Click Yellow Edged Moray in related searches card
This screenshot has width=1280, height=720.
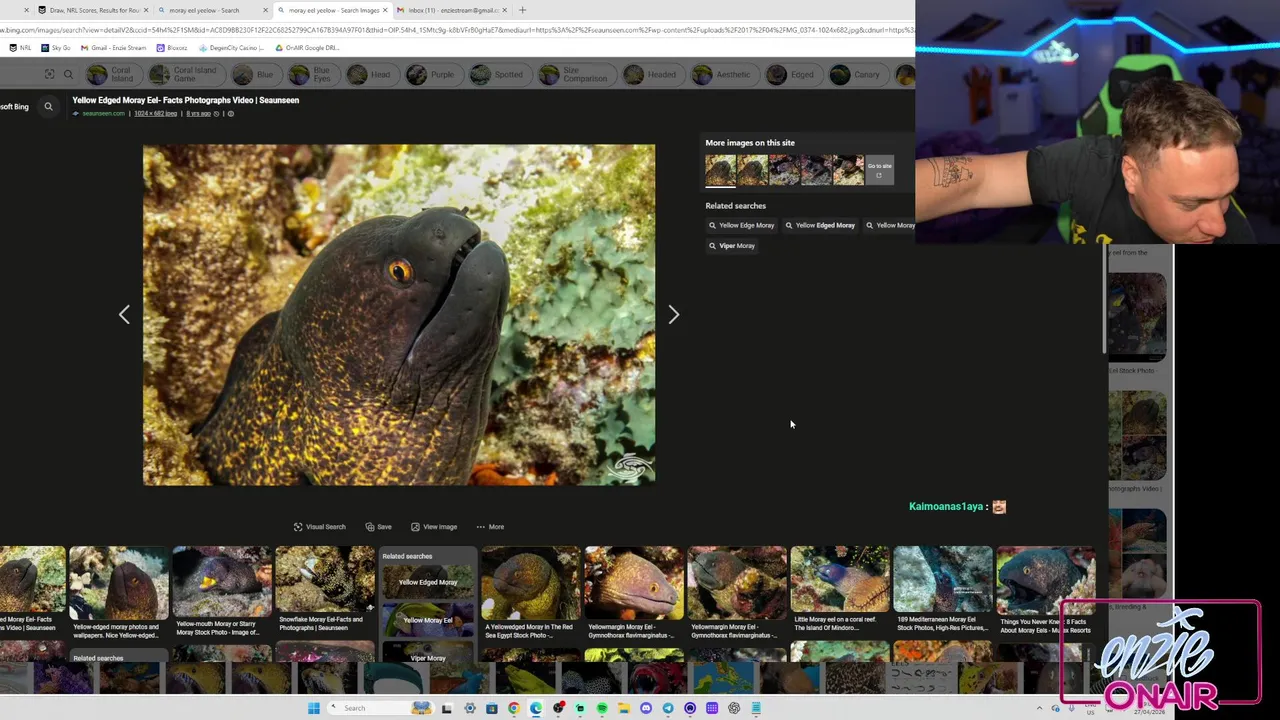pyautogui.click(x=428, y=582)
